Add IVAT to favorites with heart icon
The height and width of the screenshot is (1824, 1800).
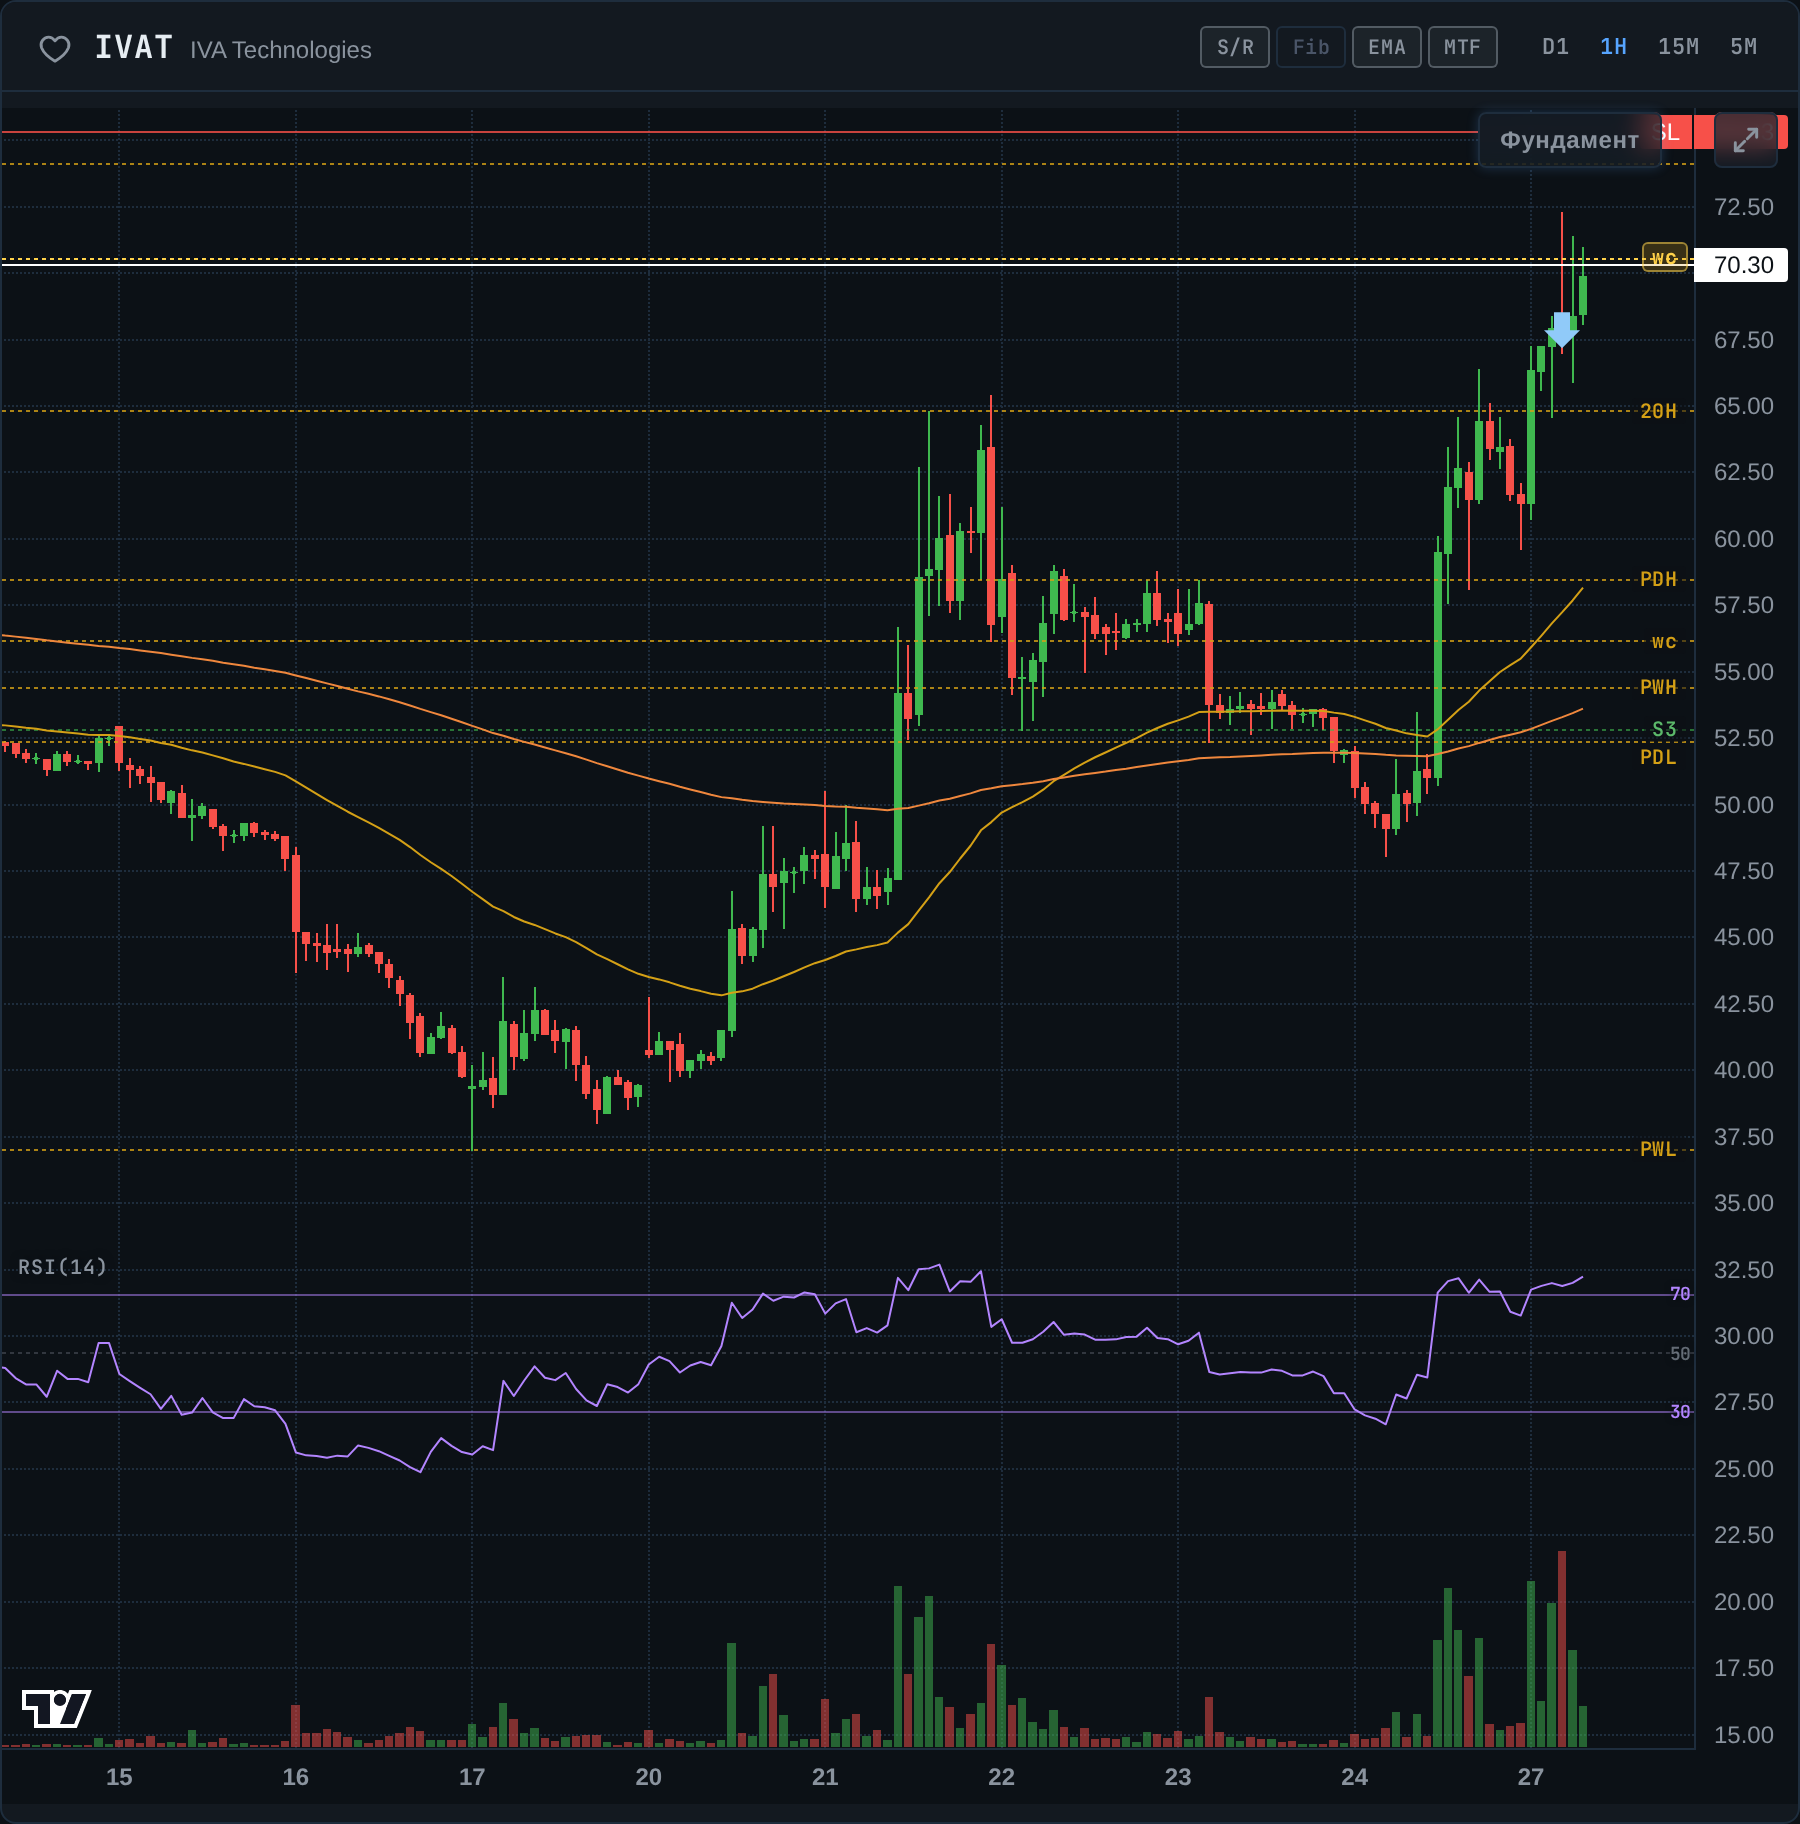click(x=55, y=49)
